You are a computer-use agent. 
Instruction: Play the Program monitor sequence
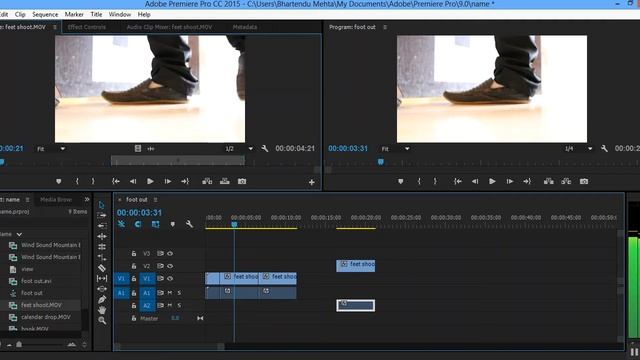pos(492,181)
